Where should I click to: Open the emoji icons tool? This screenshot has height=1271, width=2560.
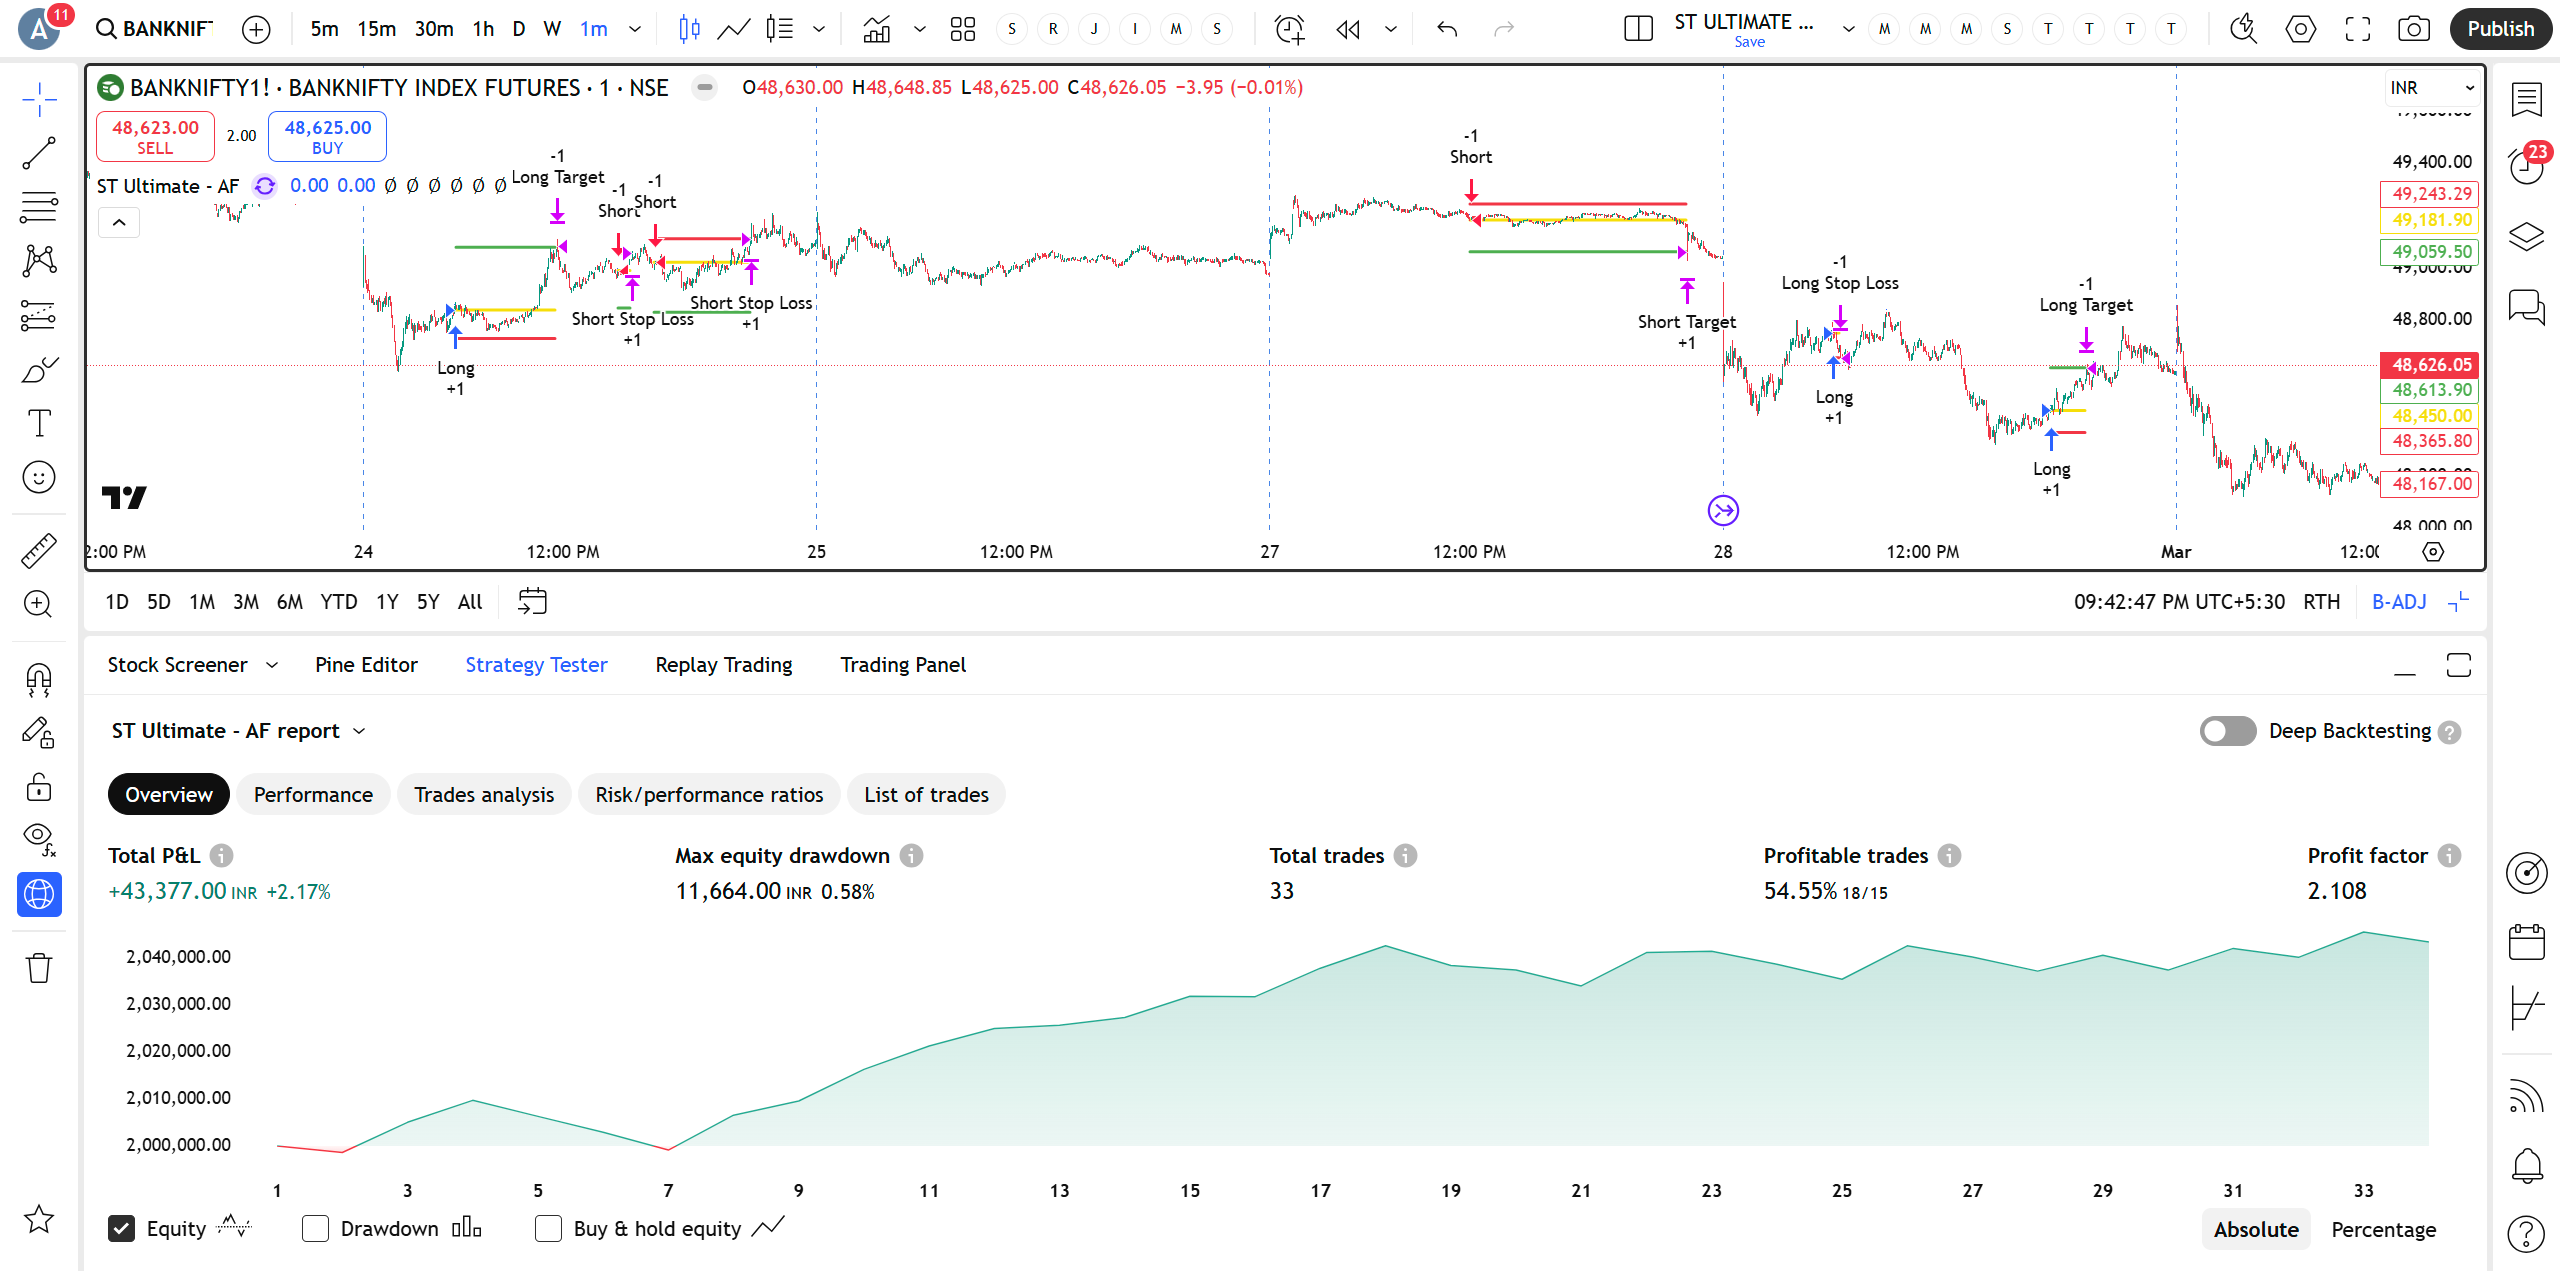point(39,477)
